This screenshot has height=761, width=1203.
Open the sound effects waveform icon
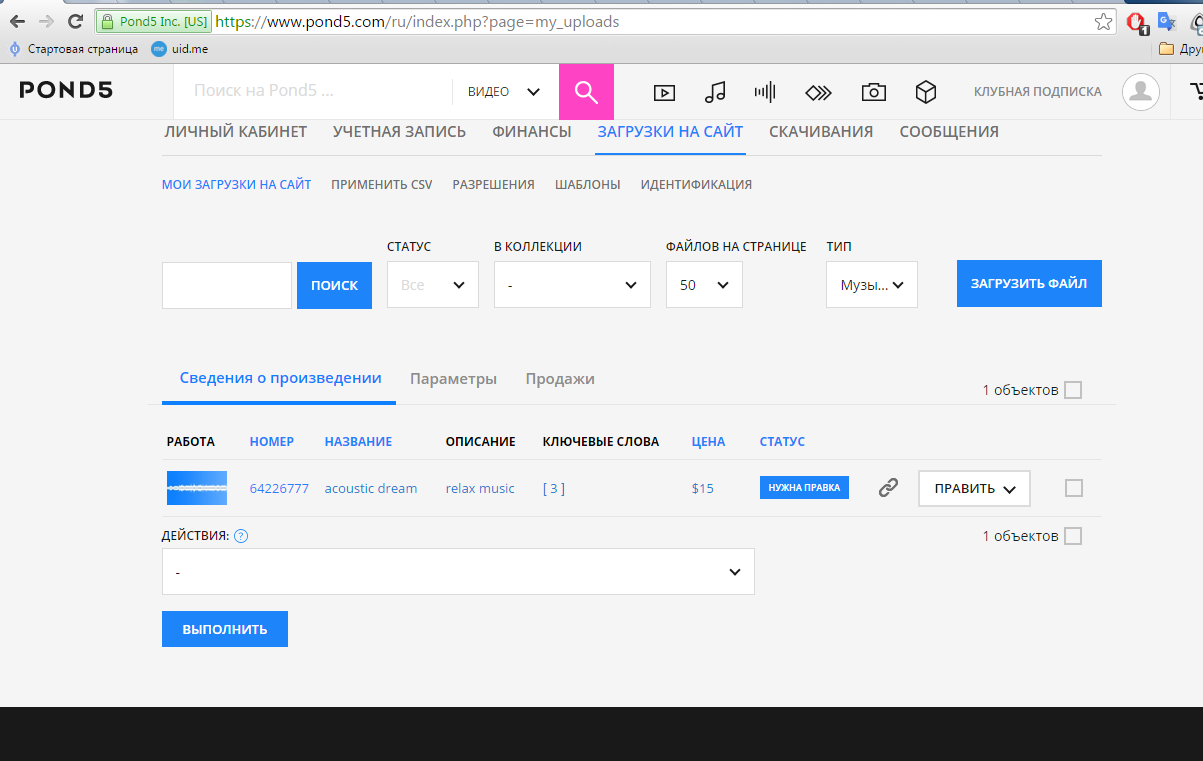pyautogui.click(x=765, y=93)
